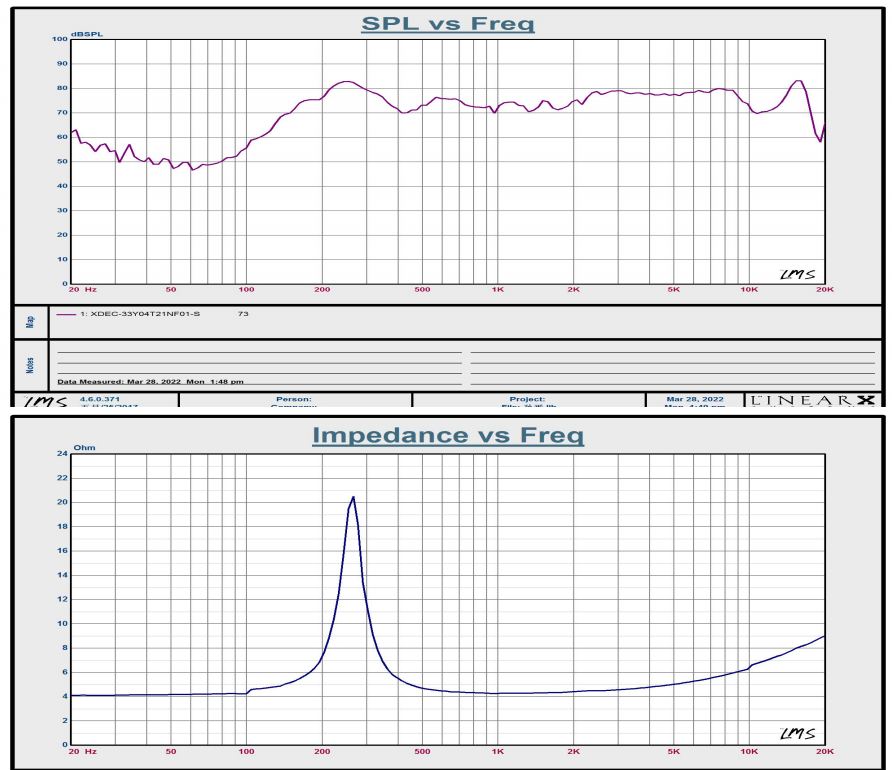
Task: Click the vertical 'Notes' section label
Action: point(31,365)
